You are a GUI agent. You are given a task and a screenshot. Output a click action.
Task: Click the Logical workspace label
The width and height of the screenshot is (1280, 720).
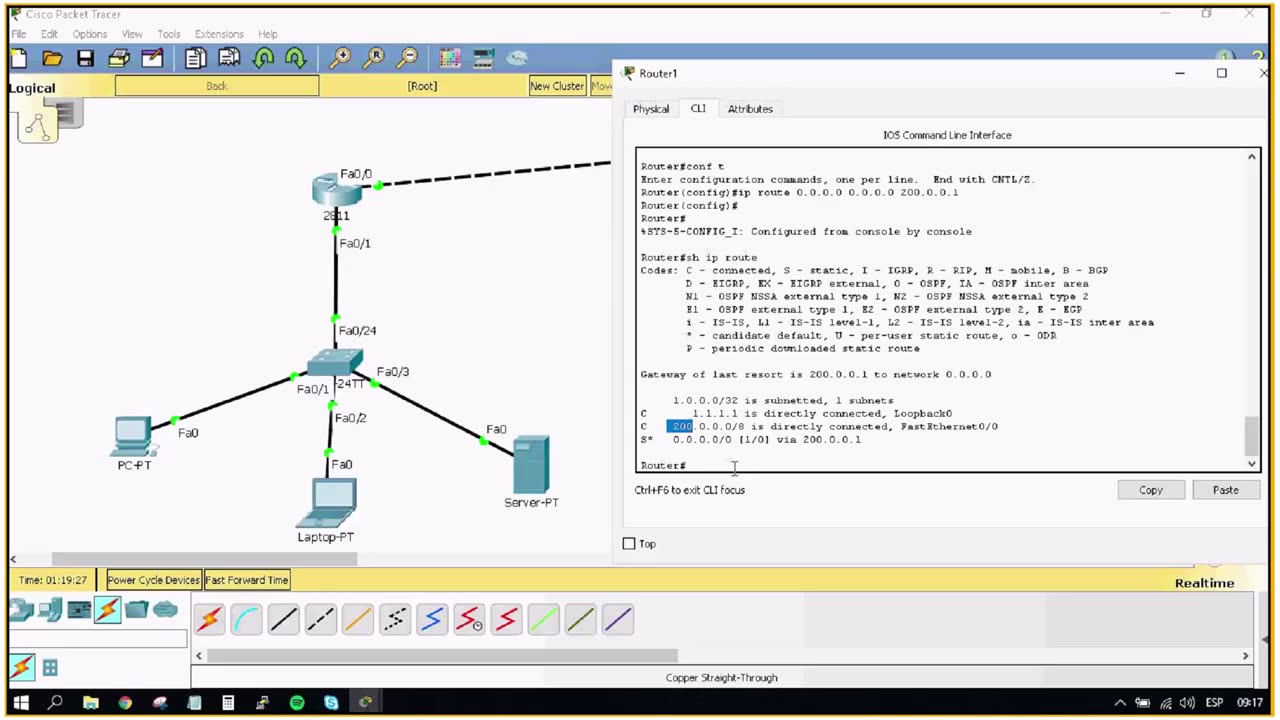pyautogui.click(x=32, y=88)
